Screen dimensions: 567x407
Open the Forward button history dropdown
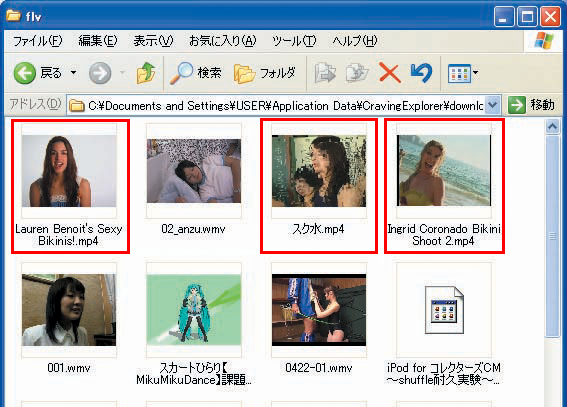(123, 73)
